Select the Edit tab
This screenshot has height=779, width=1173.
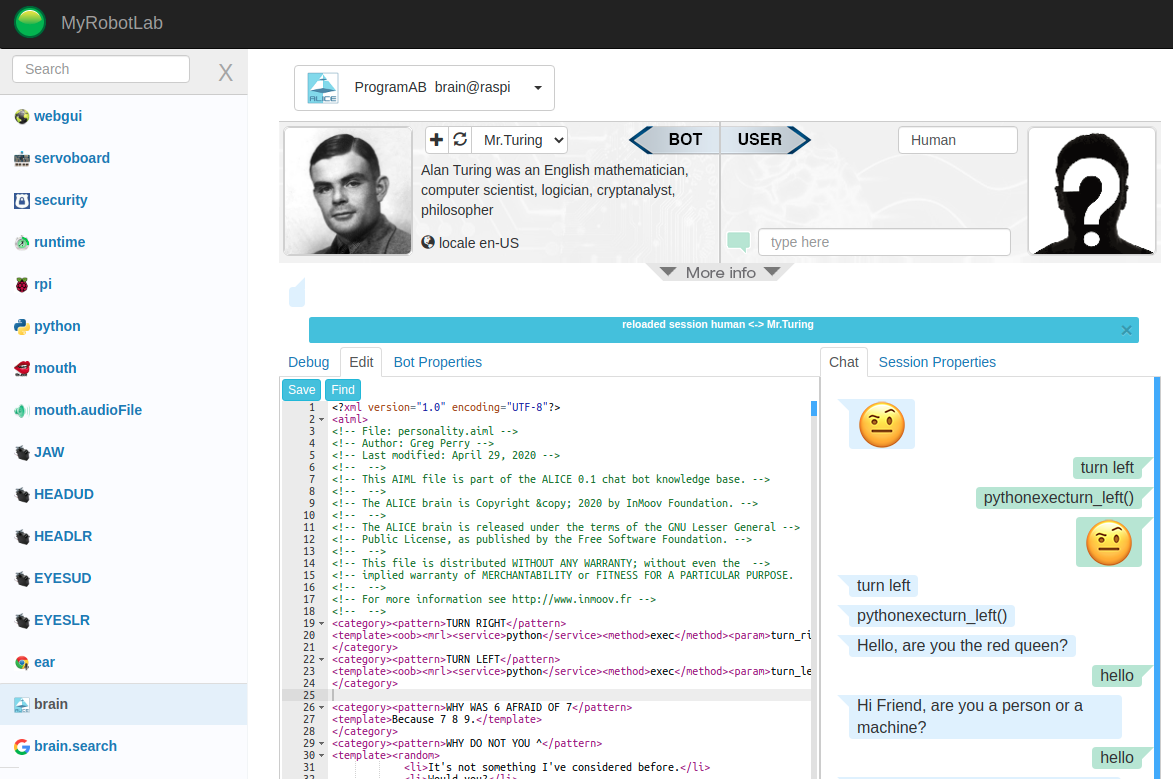click(361, 362)
